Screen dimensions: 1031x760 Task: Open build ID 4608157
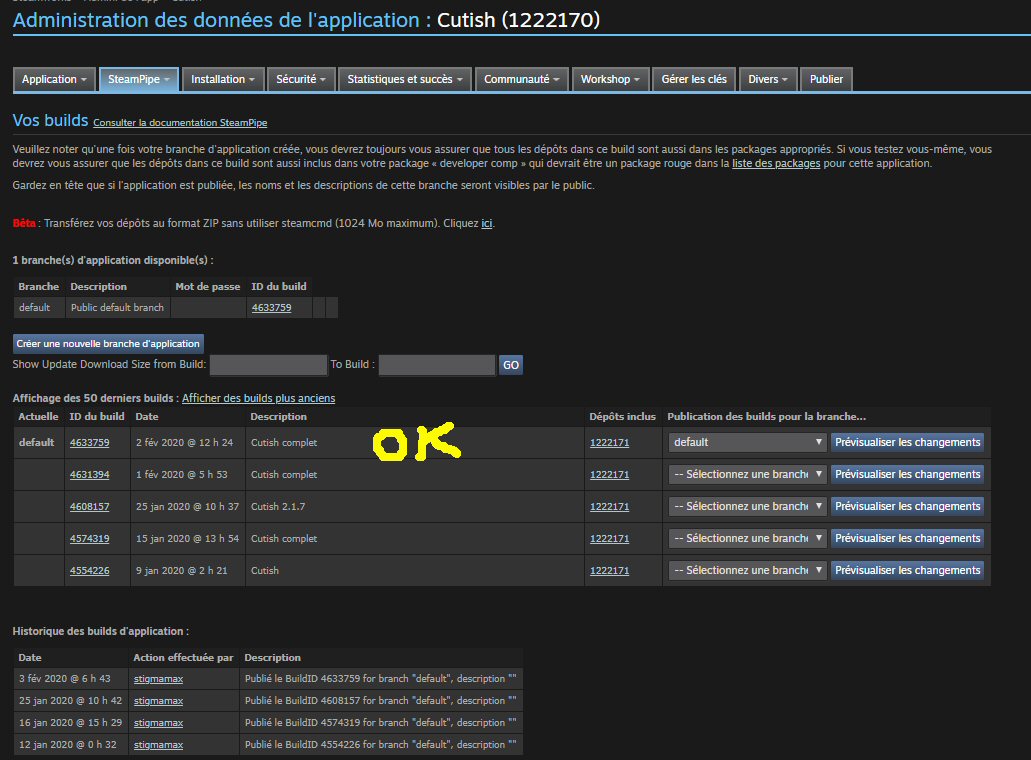tap(89, 507)
